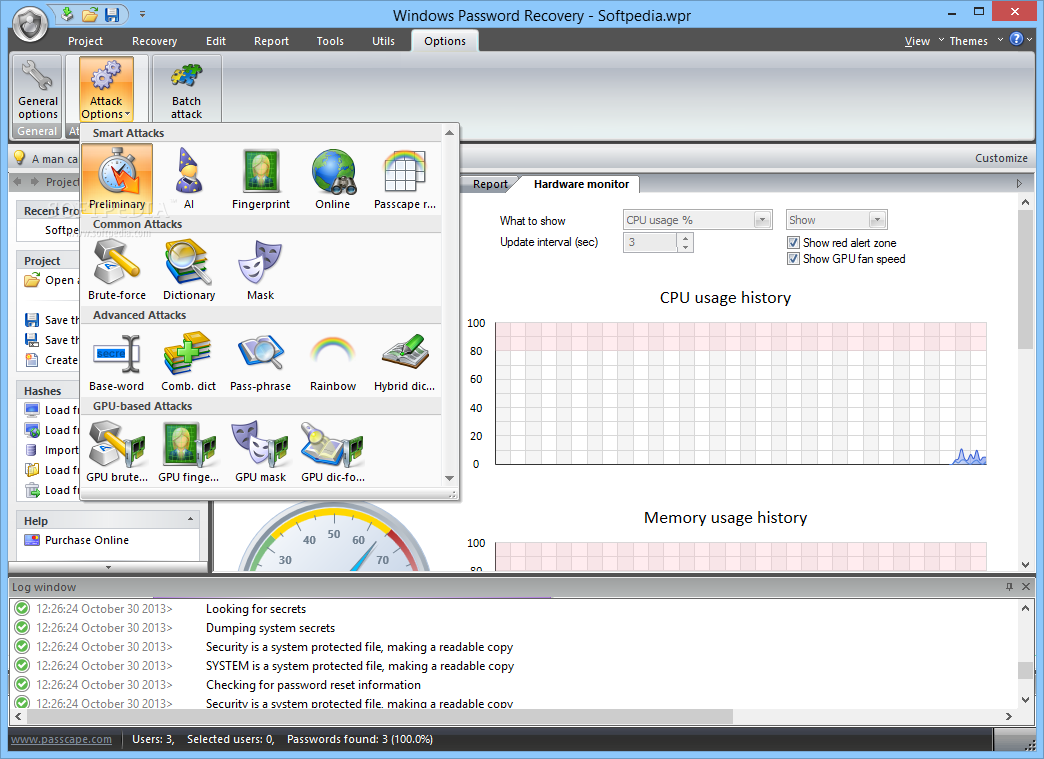Choose the Brute-force attack hammer
The width and height of the screenshot is (1044, 759).
coord(117,270)
